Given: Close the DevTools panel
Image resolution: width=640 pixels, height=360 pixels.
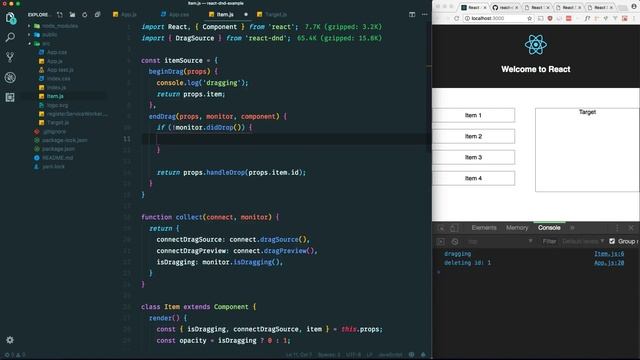Looking at the screenshot, I should click(x=631, y=228).
